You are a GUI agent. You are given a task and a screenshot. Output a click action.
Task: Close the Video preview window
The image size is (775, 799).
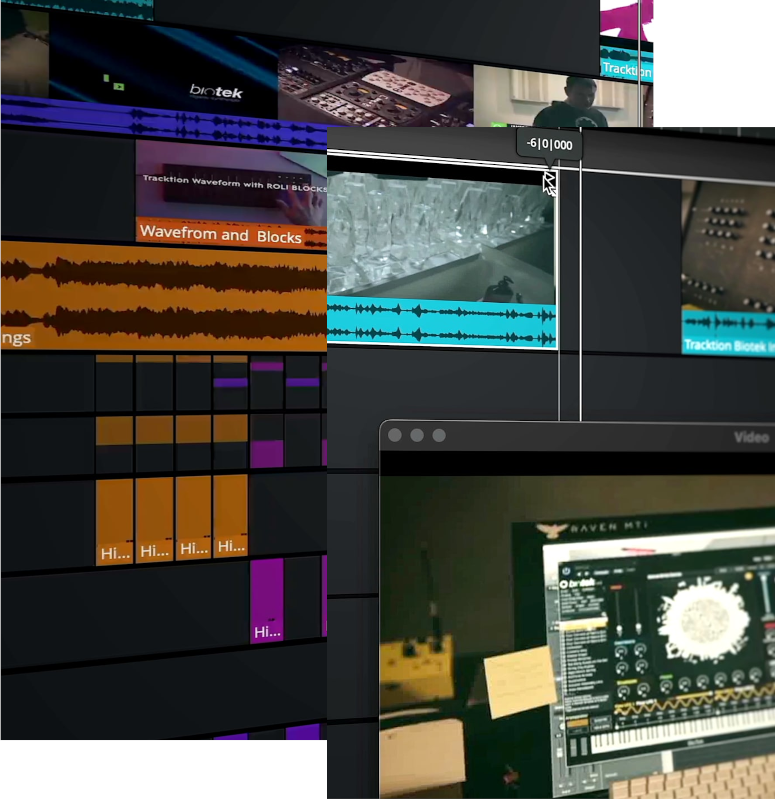click(x=395, y=435)
